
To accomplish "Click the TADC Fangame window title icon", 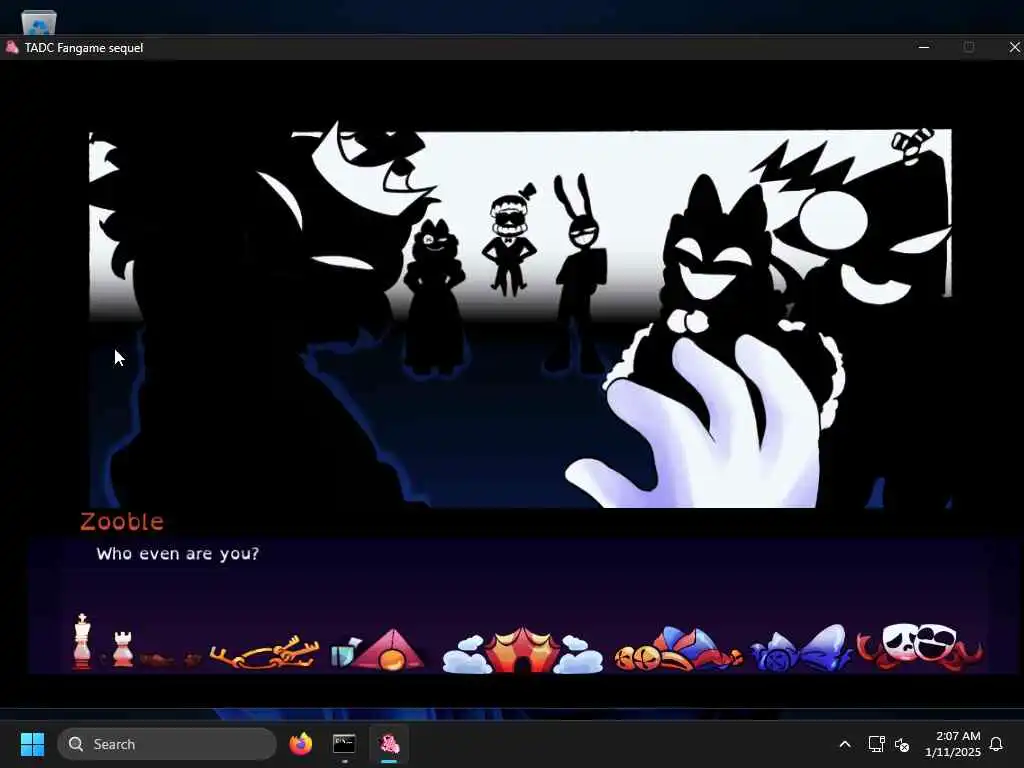I will click(12, 48).
